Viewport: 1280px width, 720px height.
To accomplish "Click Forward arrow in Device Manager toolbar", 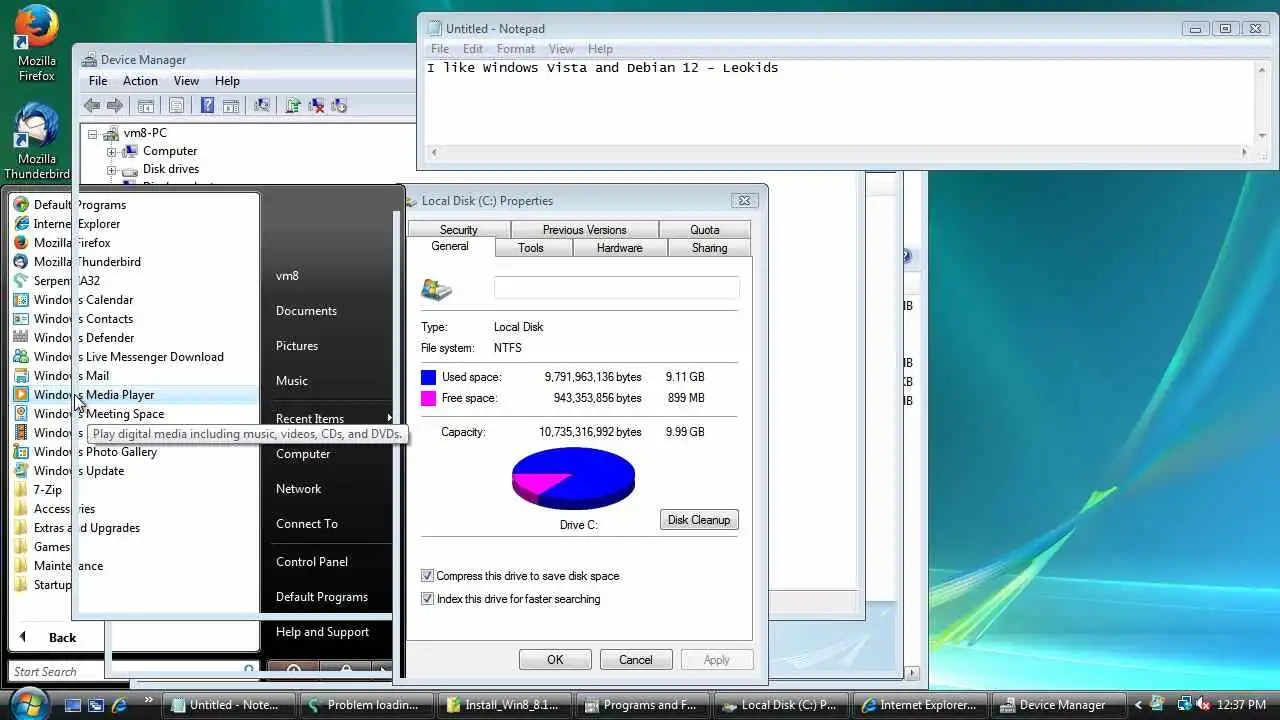I will click(115, 105).
